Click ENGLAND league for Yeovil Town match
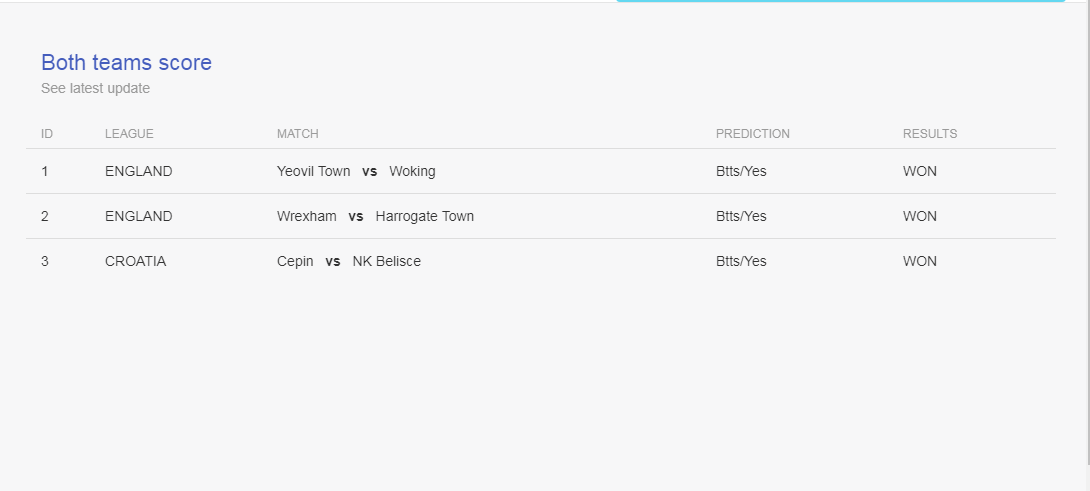Screen dimensions: 1090x491 (138, 171)
